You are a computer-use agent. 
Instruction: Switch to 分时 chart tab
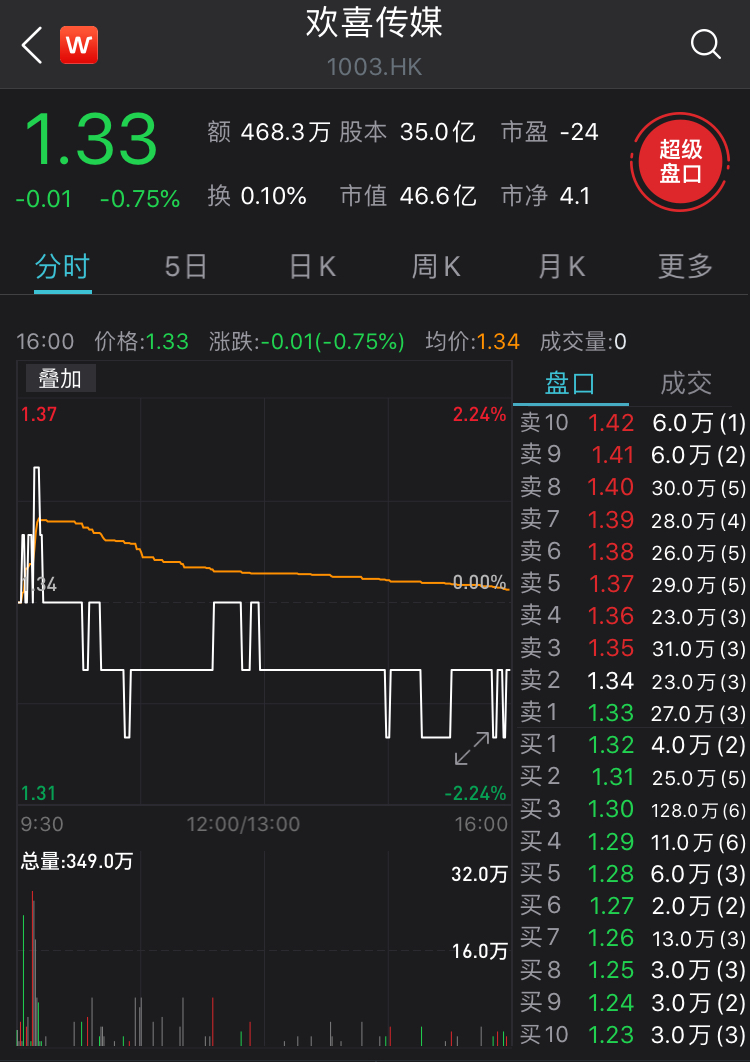coord(62,267)
